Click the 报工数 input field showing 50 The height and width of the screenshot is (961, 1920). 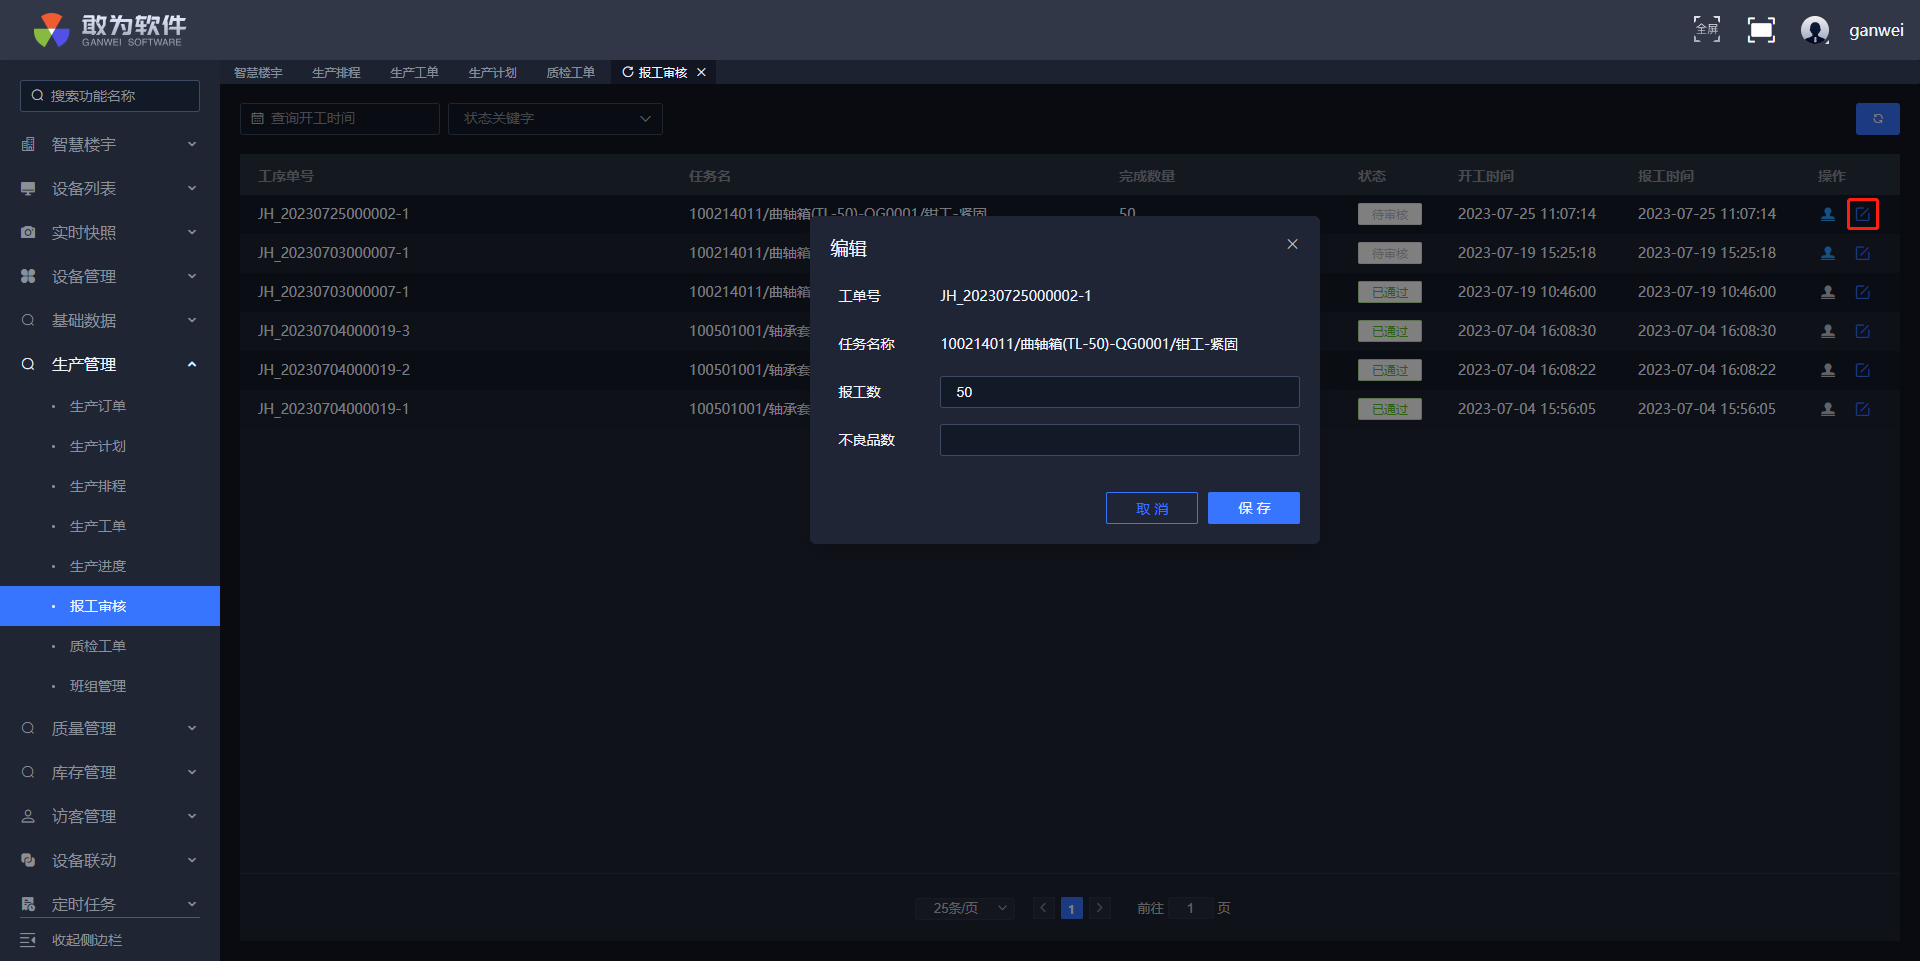coord(1119,392)
